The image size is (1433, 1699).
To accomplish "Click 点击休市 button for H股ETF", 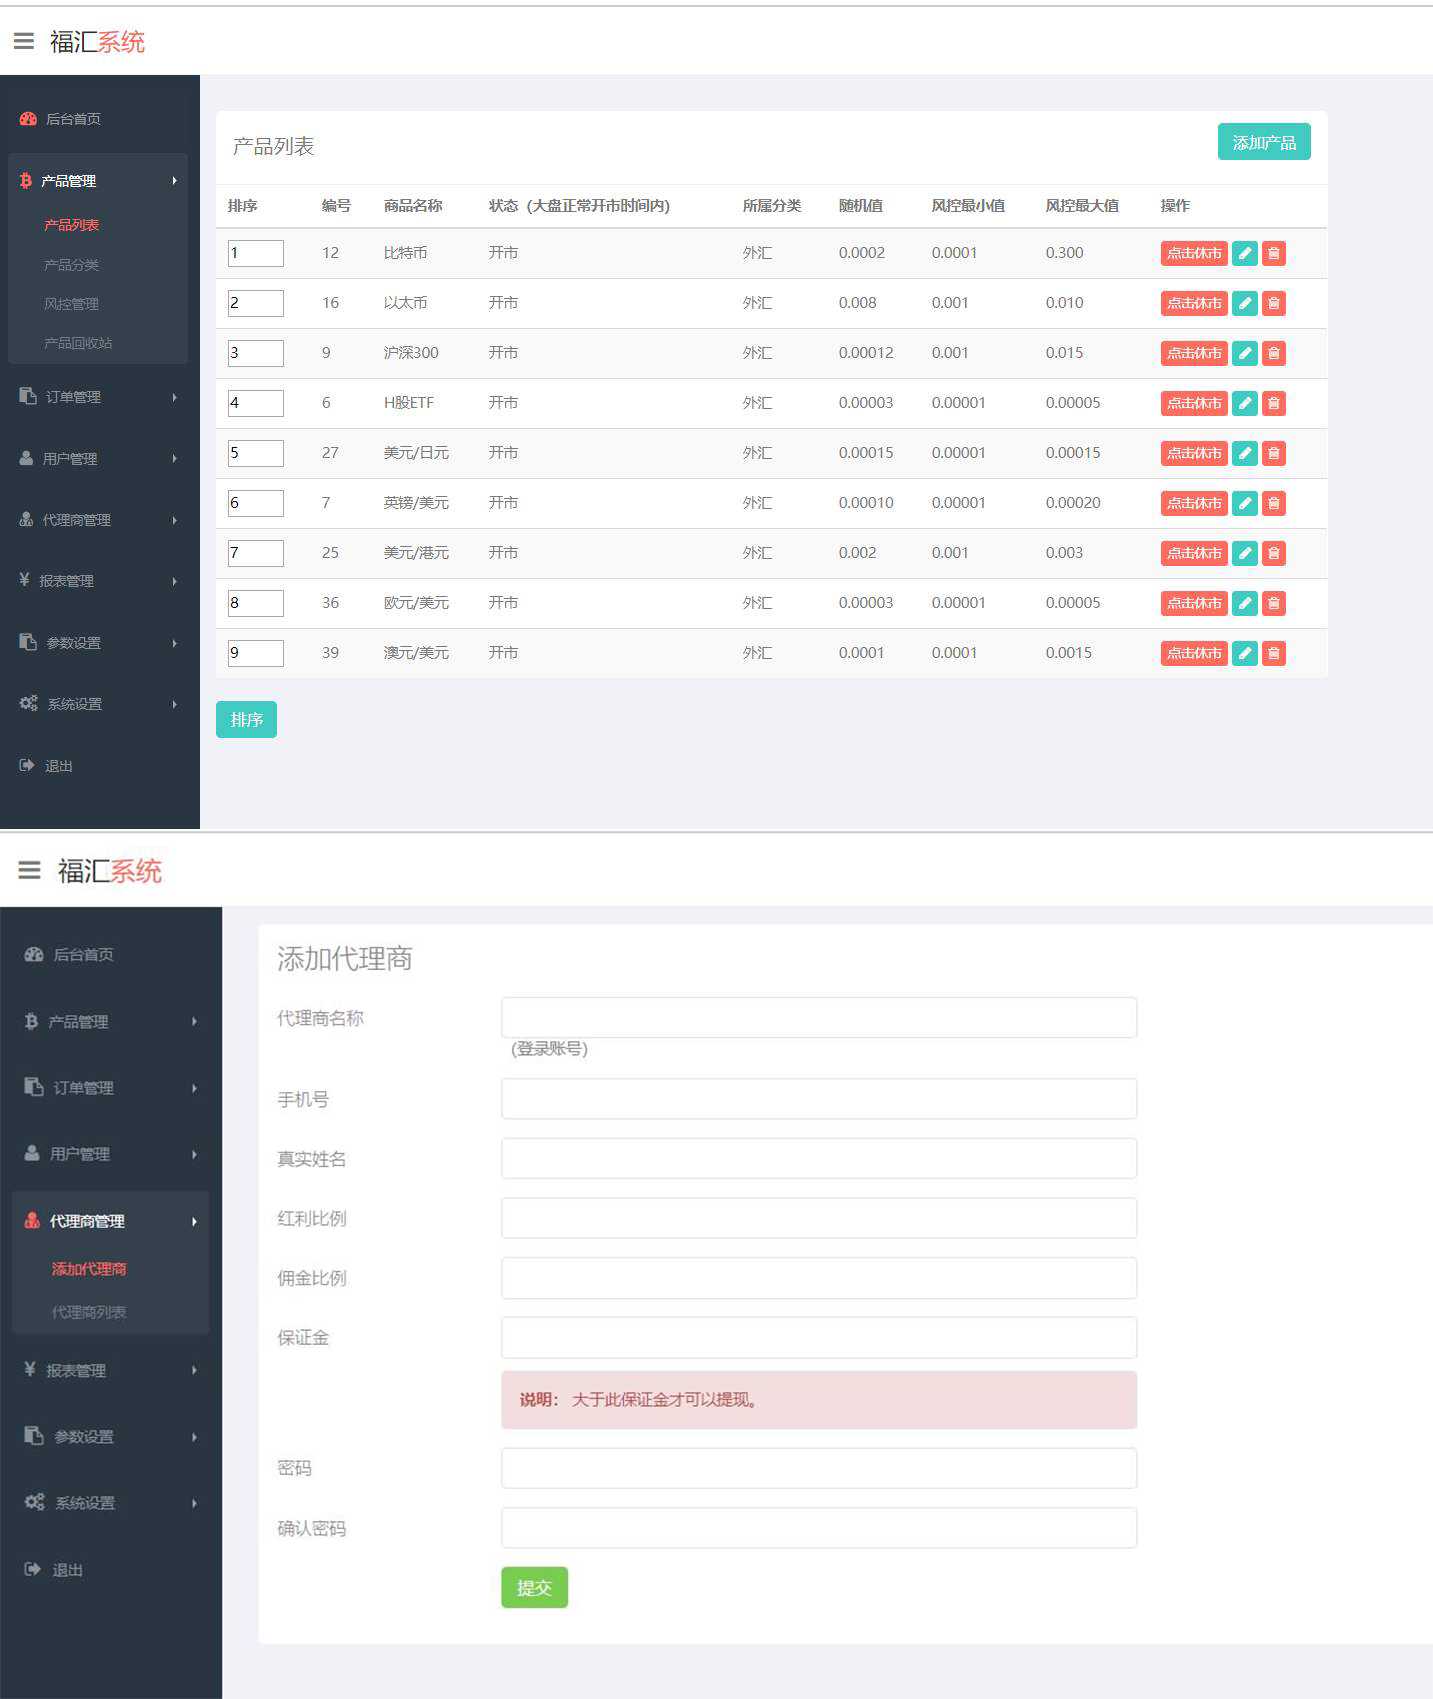I will (1194, 403).
